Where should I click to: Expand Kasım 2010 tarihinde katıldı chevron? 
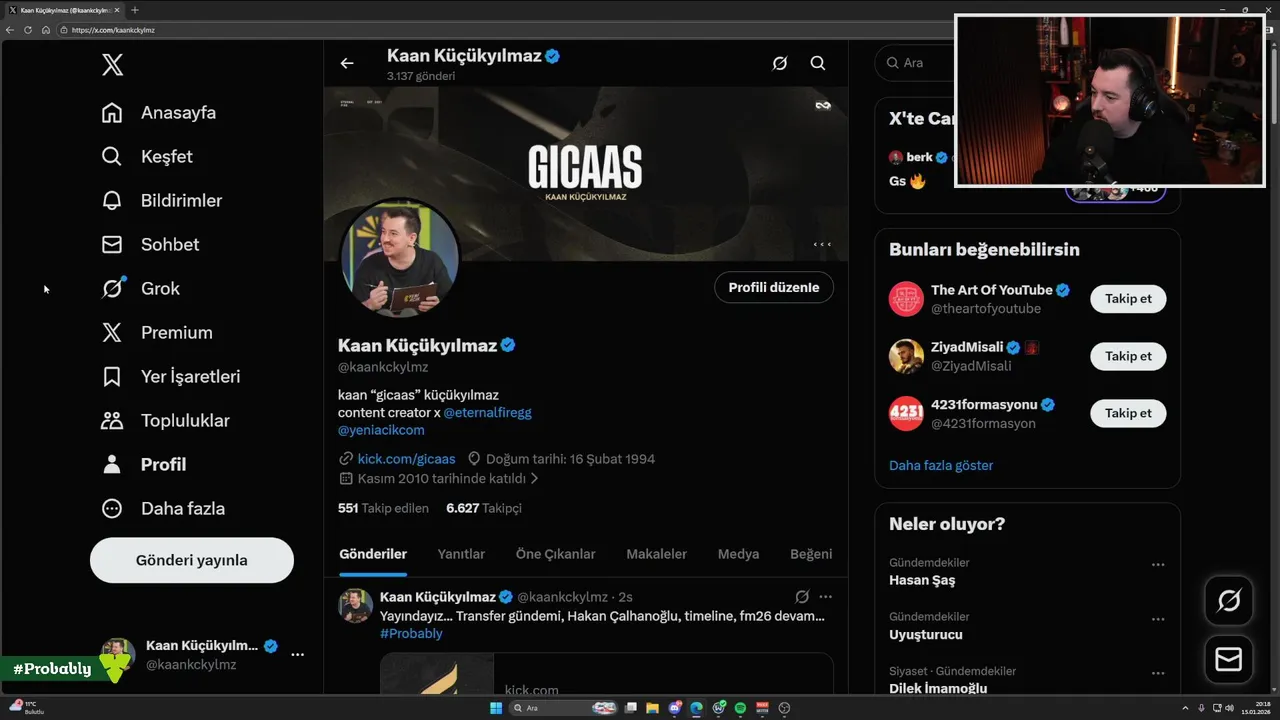click(535, 479)
